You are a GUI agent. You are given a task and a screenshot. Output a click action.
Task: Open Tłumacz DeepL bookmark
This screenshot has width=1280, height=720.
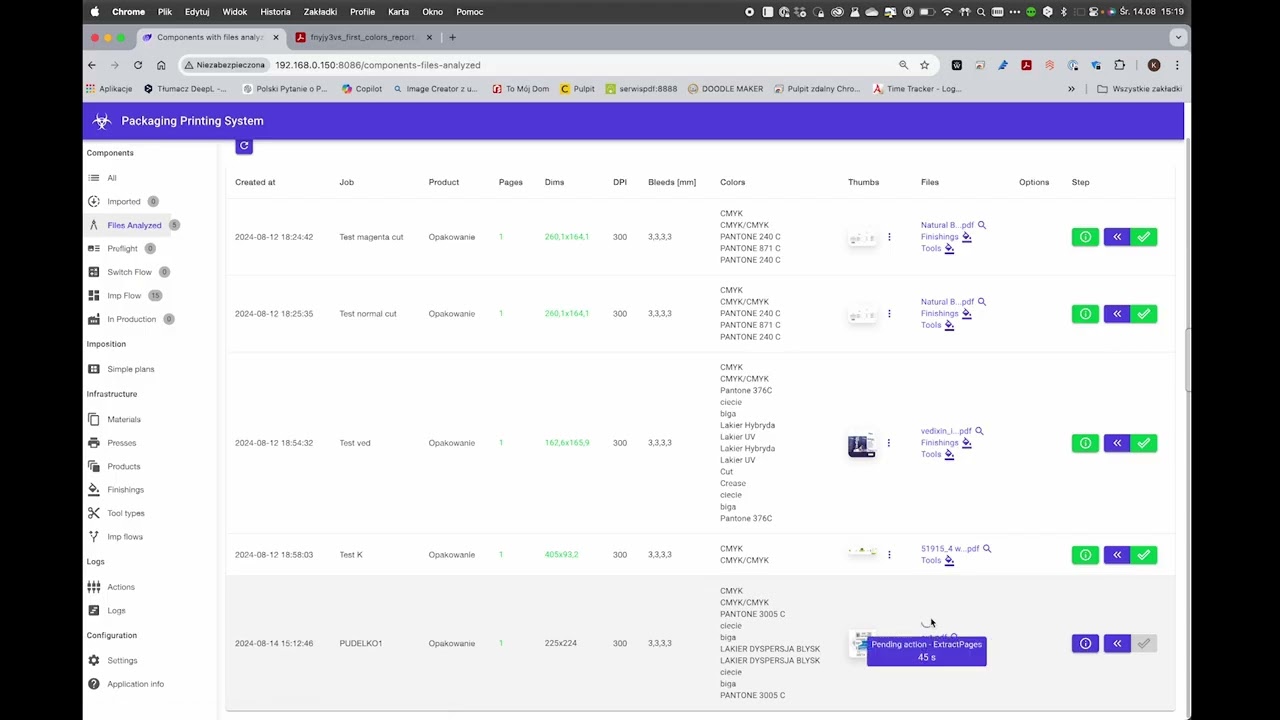click(x=185, y=89)
